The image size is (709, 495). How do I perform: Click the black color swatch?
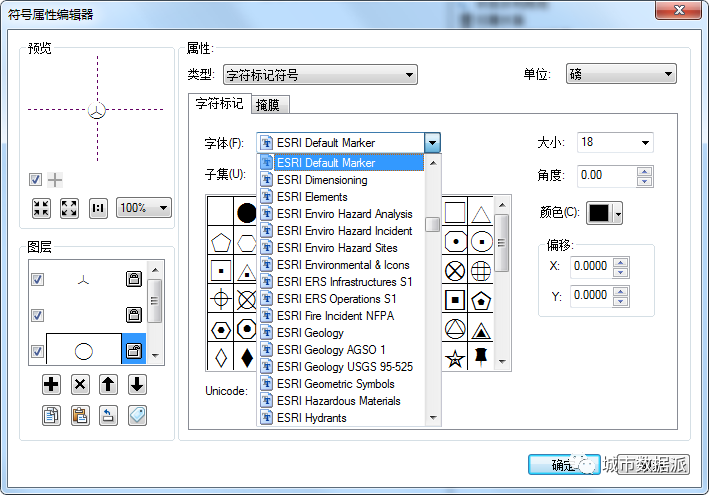pos(599,213)
